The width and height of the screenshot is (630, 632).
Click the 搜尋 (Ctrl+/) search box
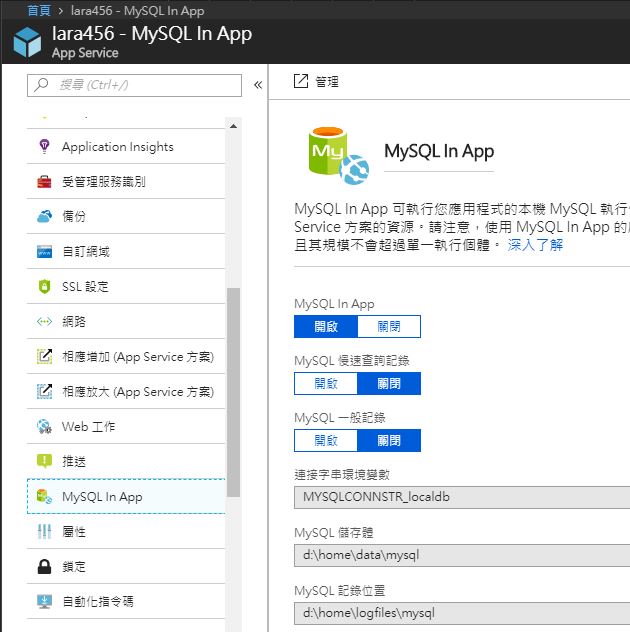134,85
